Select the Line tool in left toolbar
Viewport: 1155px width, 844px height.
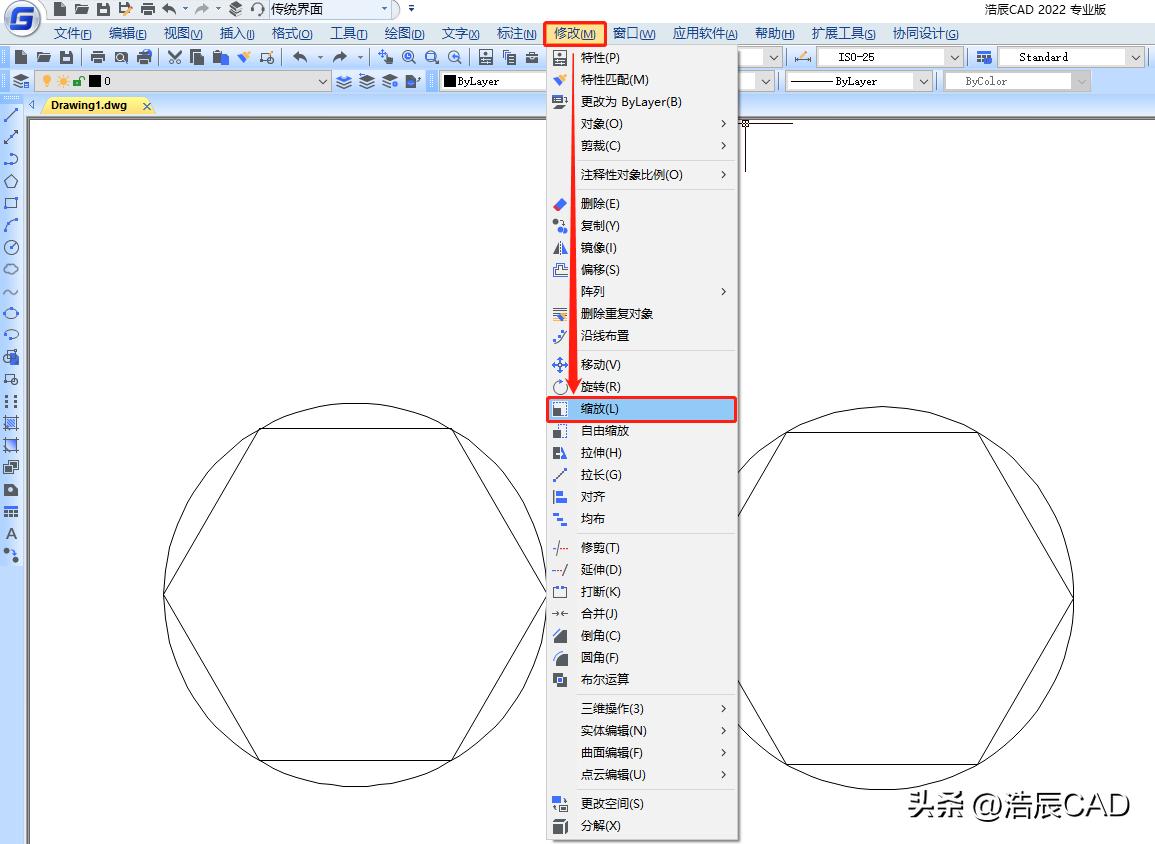point(11,115)
